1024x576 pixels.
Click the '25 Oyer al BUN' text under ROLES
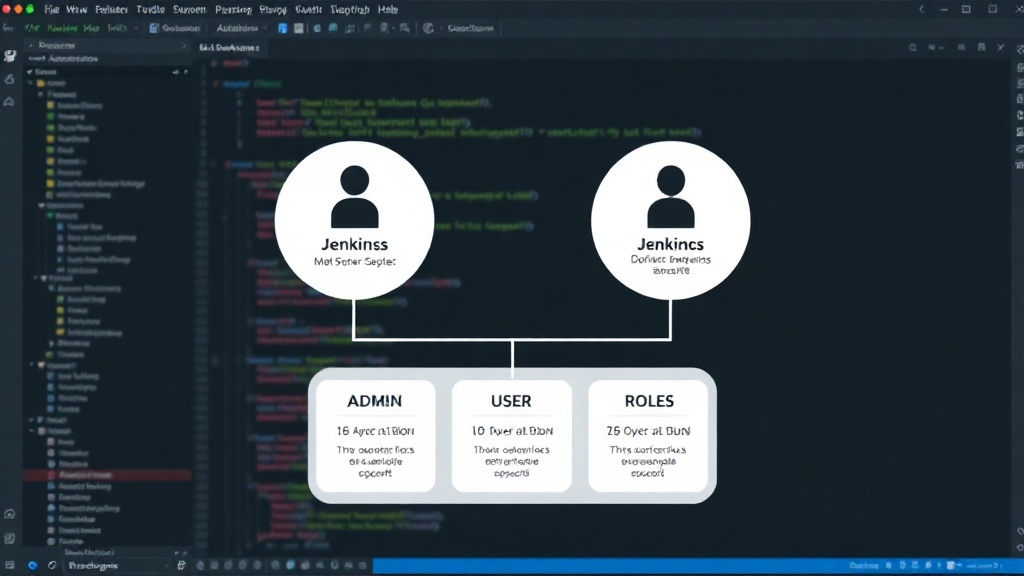(648, 431)
